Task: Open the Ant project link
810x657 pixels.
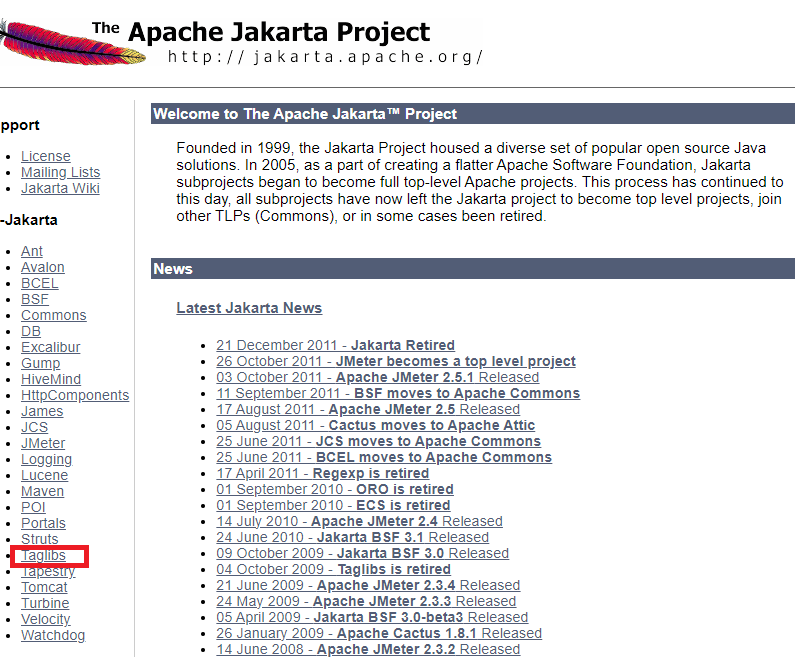Action: coord(32,251)
